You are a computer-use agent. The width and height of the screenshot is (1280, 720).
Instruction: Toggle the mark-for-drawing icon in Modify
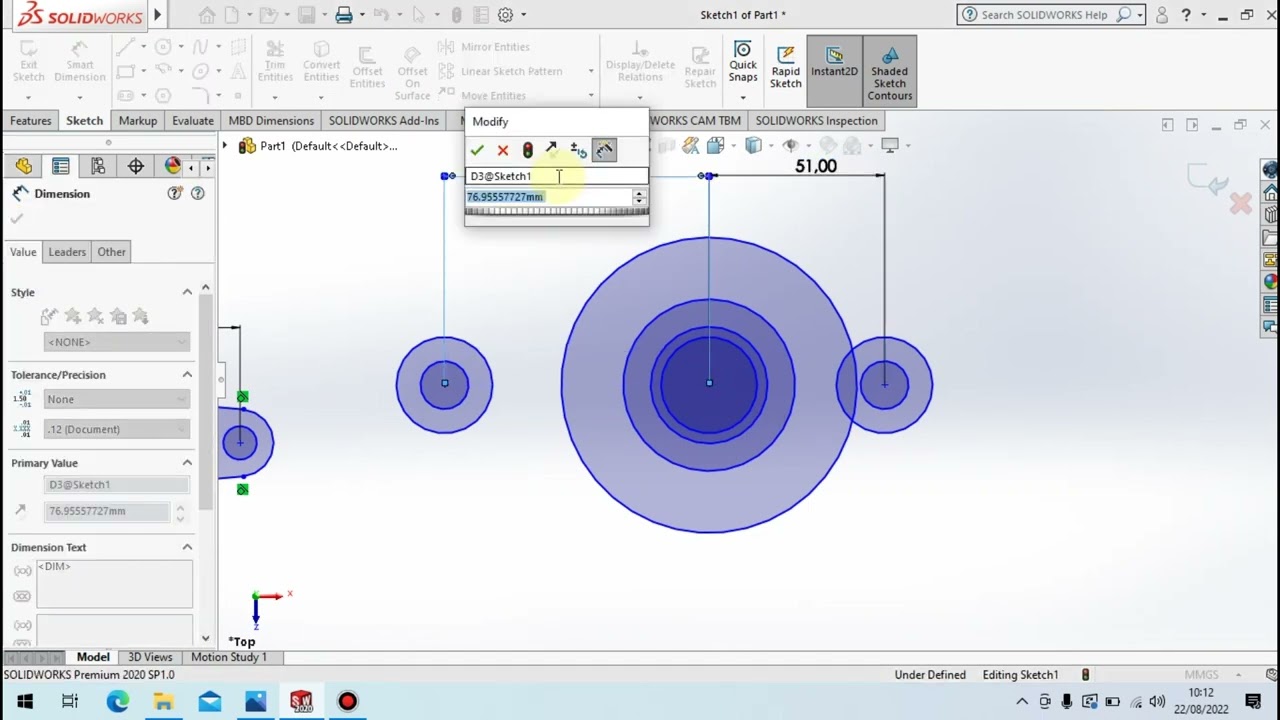click(604, 150)
